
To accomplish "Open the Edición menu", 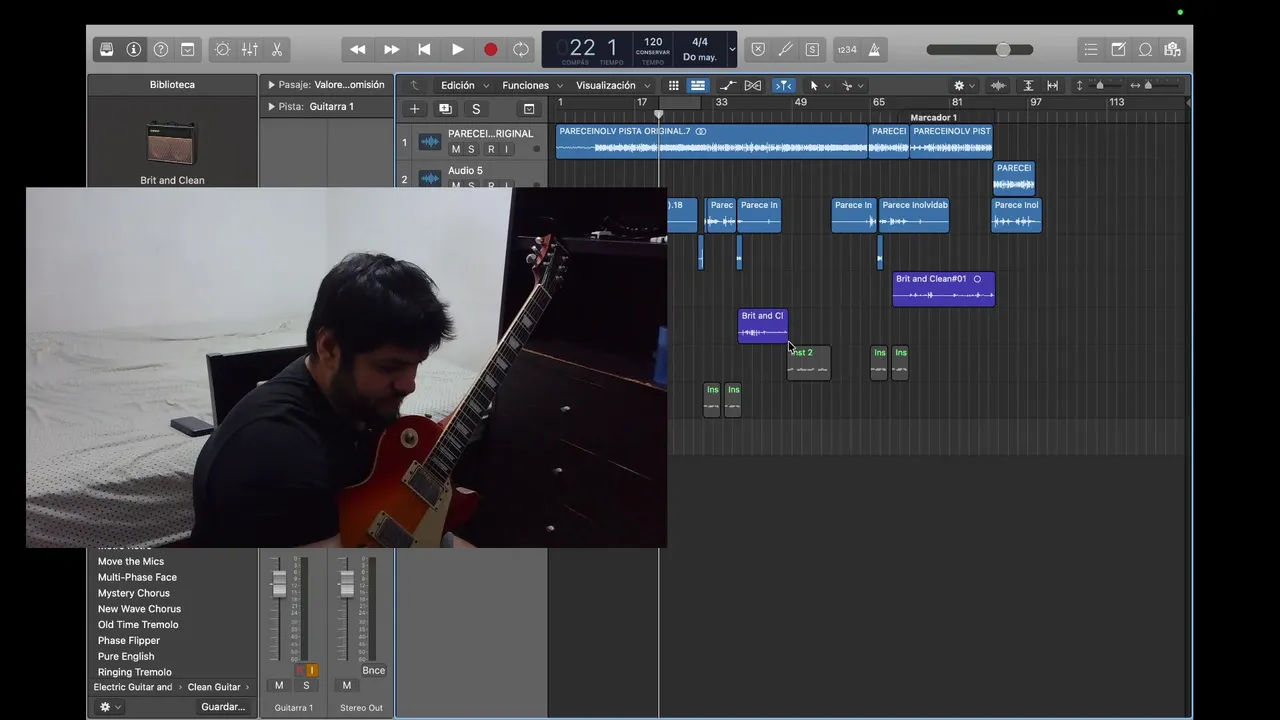I will [x=465, y=85].
